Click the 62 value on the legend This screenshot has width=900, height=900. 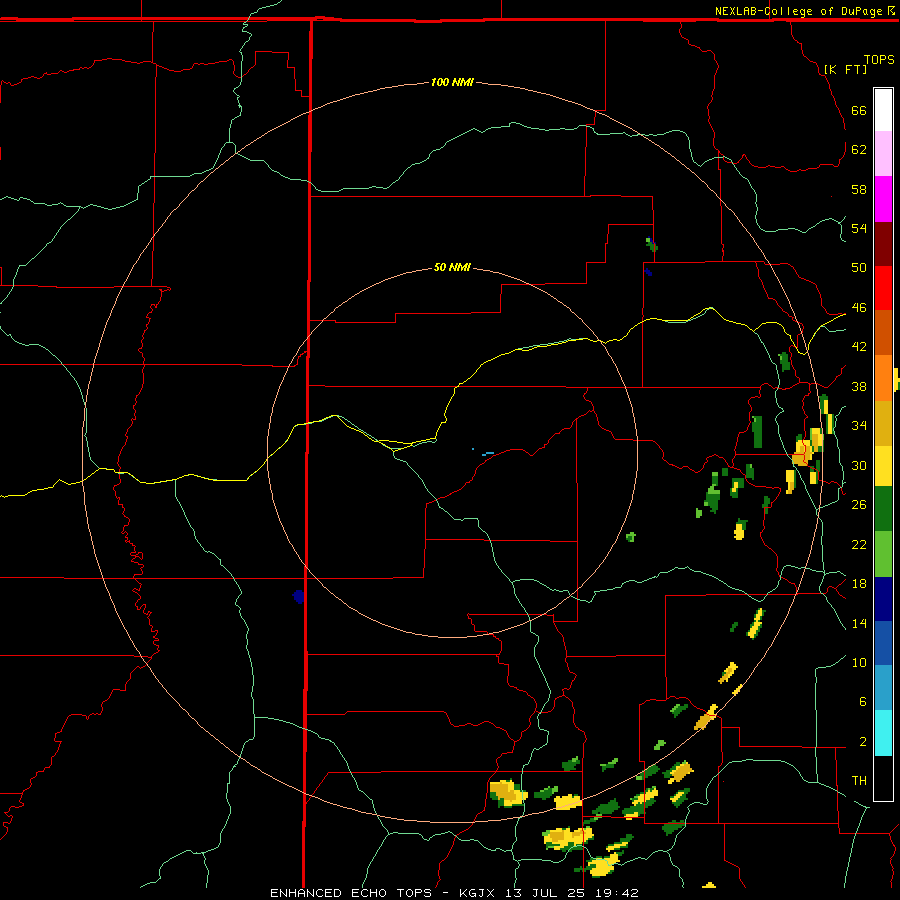pos(859,149)
